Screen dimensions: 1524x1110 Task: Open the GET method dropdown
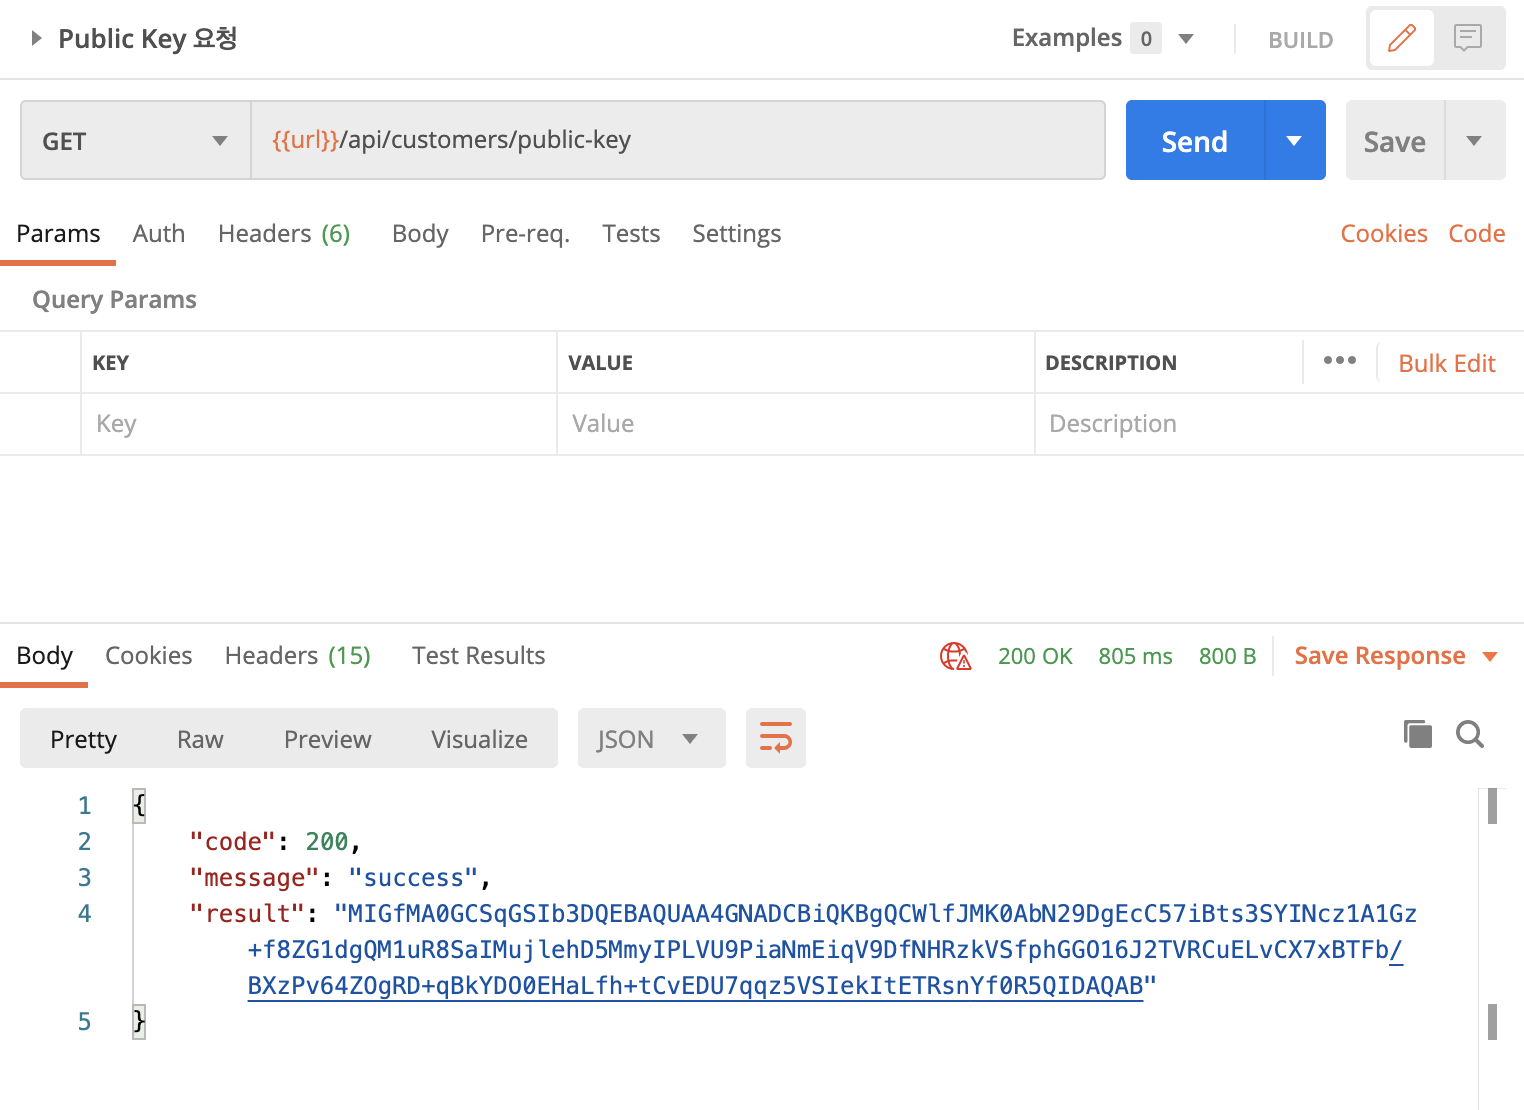click(x=136, y=141)
